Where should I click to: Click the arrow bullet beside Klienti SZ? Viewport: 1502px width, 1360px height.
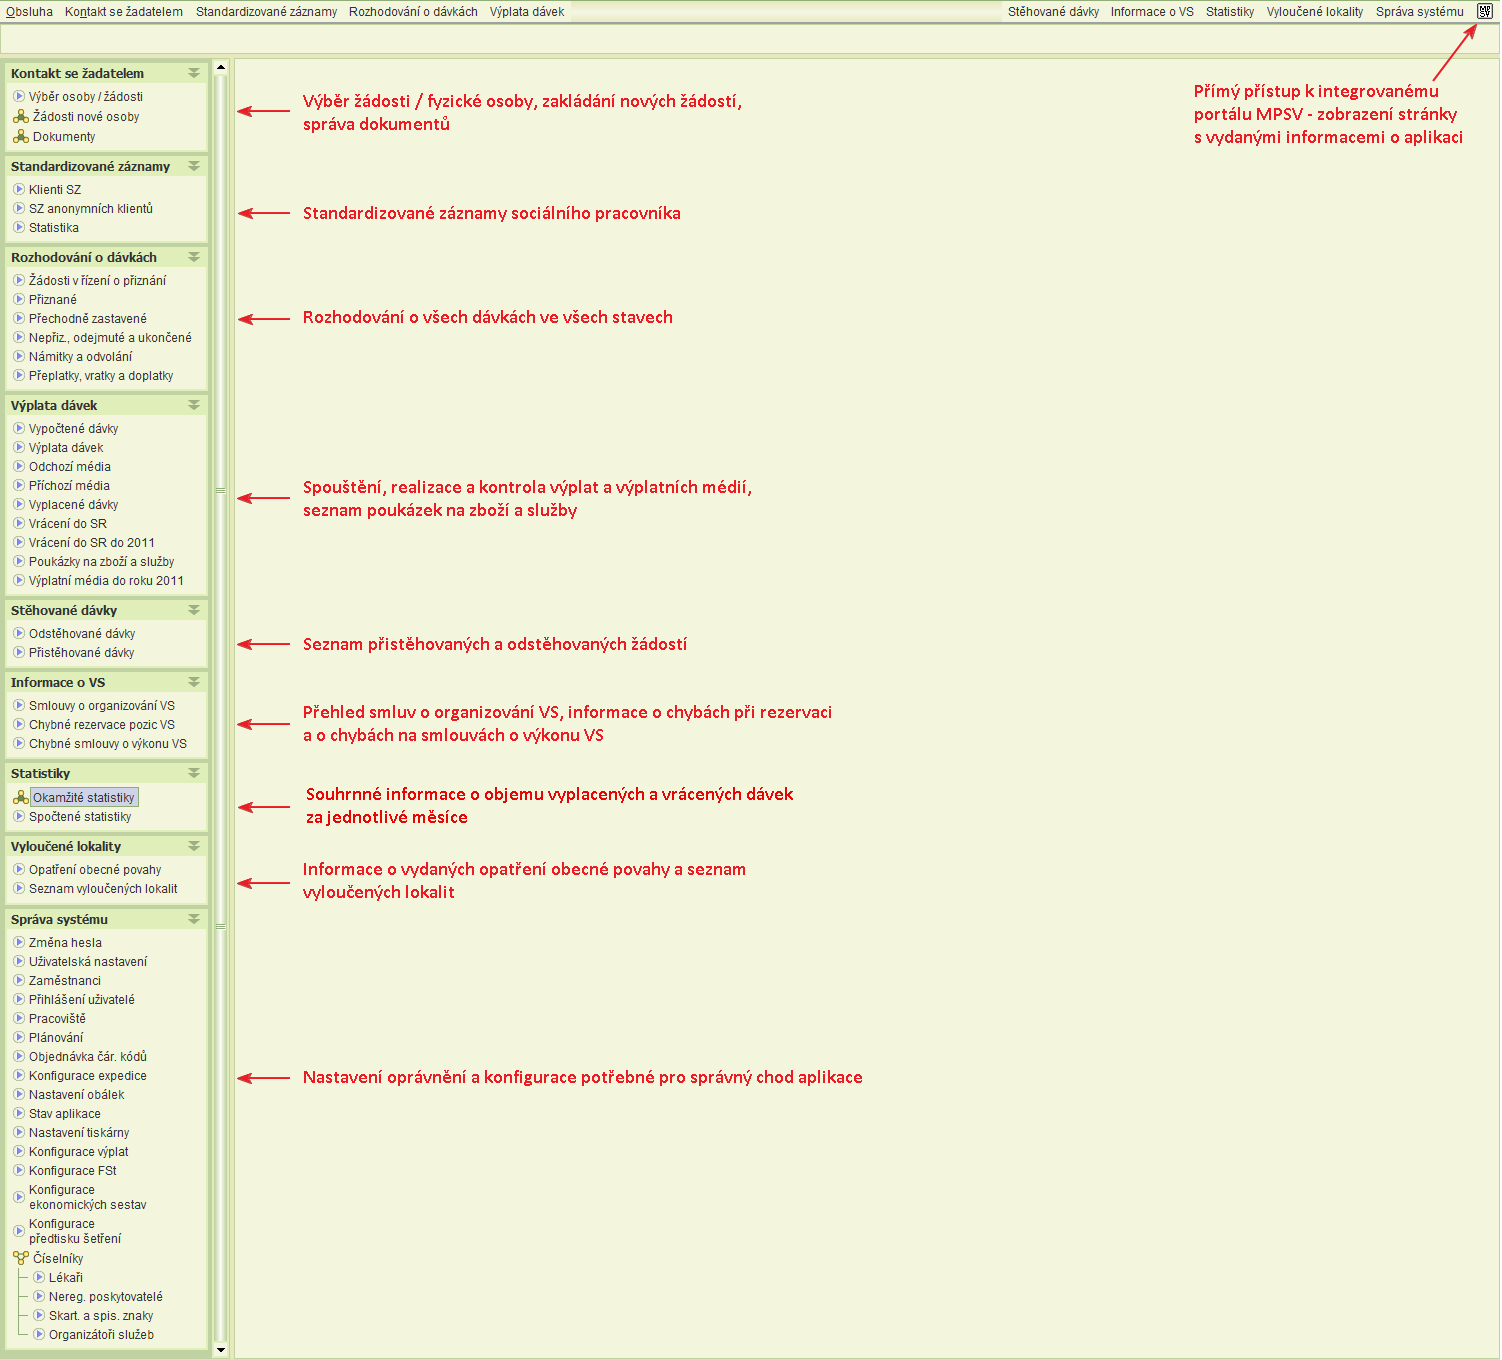point(19,189)
